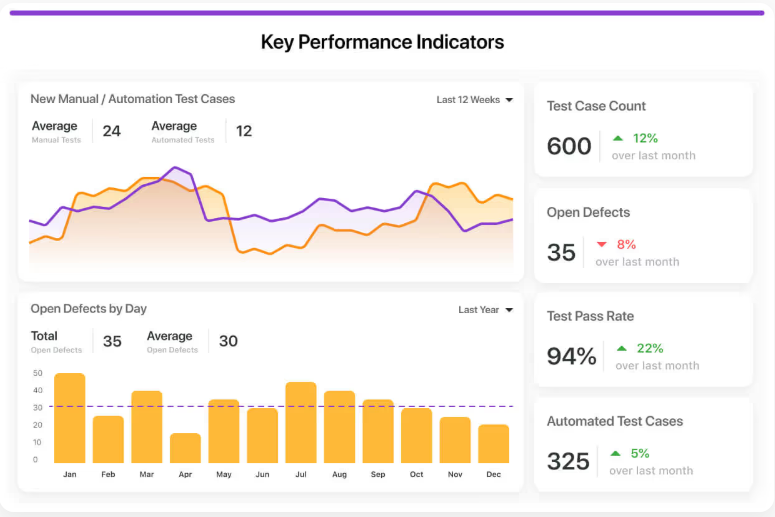This screenshot has height=517, width=775.
Task: Click the red down arrow beside 8%
Action: [x=601, y=244]
